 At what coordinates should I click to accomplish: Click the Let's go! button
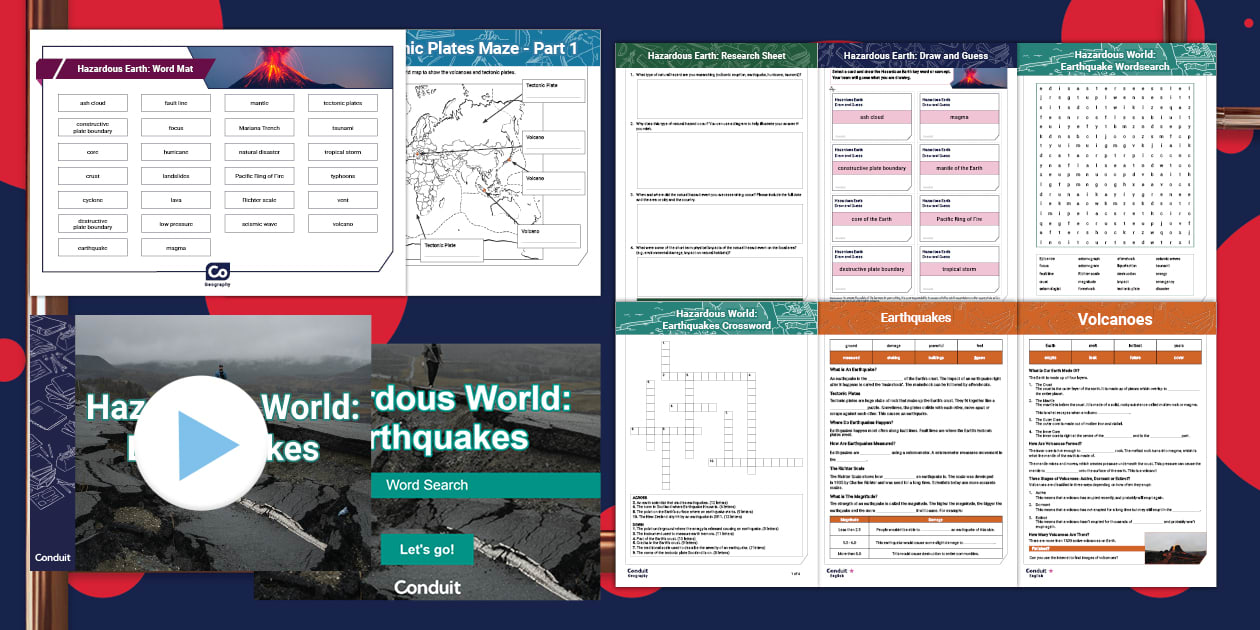pyautogui.click(x=426, y=549)
